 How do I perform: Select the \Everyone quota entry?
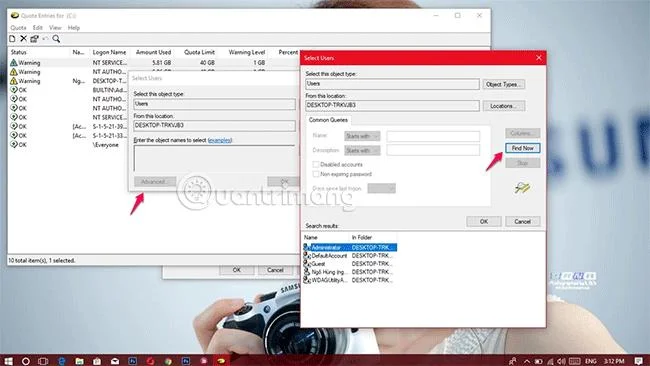(106, 145)
